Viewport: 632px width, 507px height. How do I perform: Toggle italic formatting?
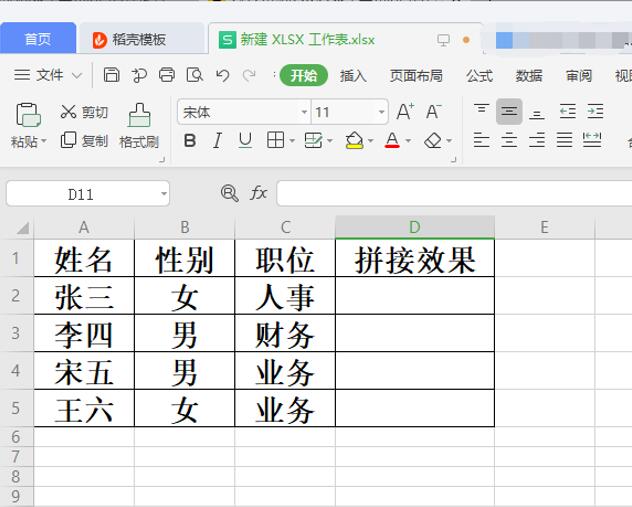point(217,141)
